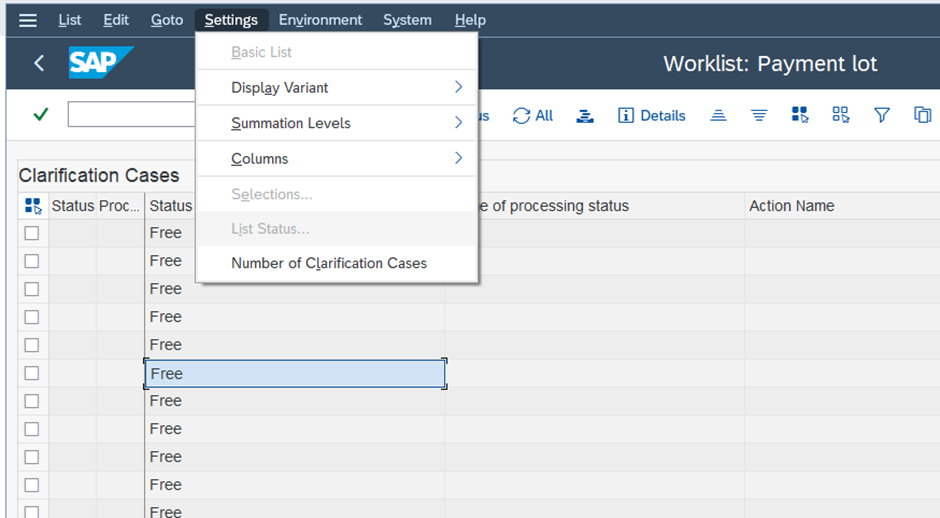Tick the checkbox in eighth Free row
The width and height of the screenshot is (940, 518).
pyautogui.click(x=32, y=429)
